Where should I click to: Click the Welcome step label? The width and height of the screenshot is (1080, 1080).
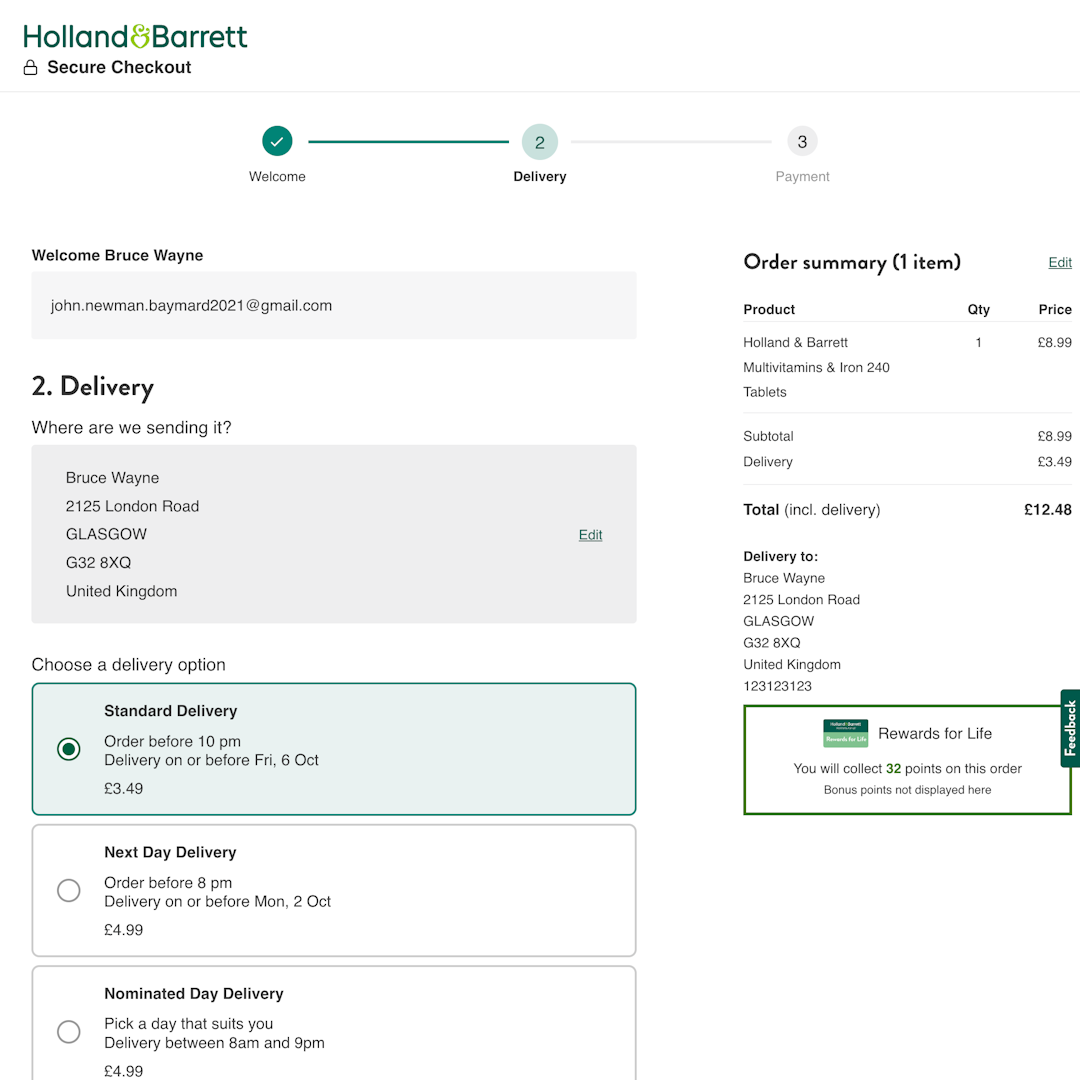tap(277, 176)
